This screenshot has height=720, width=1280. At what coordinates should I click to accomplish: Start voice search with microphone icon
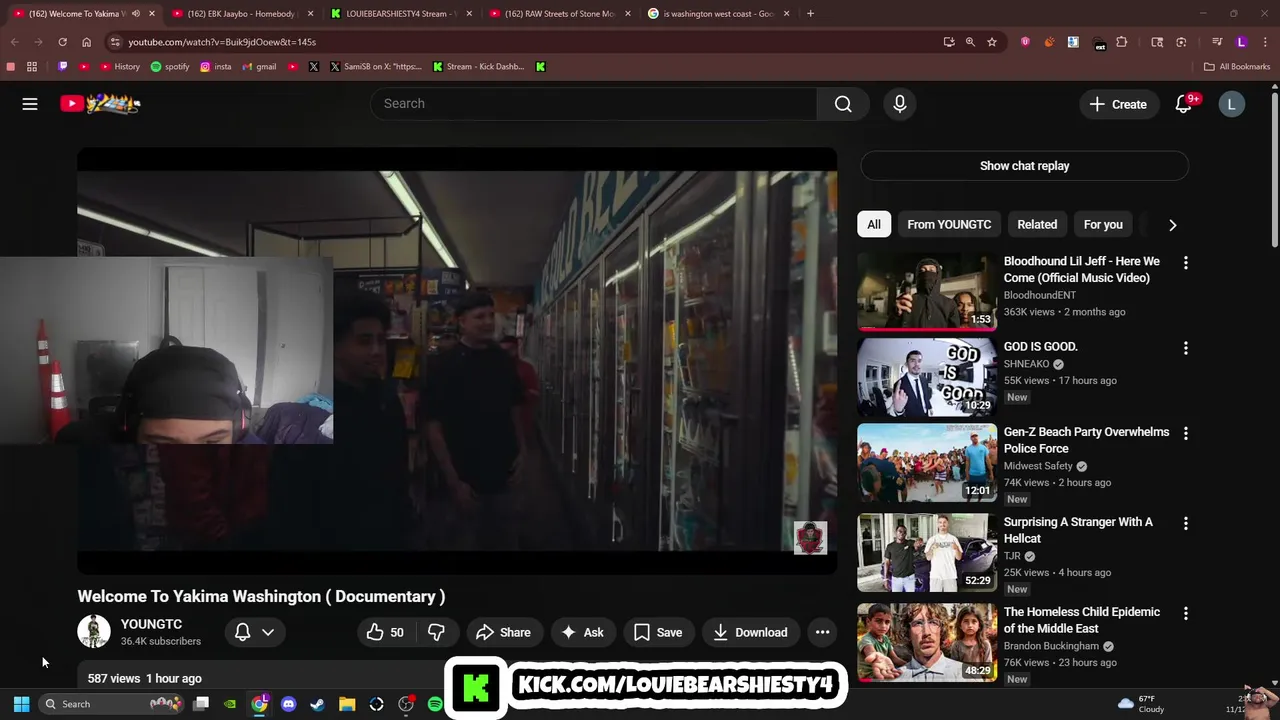[x=899, y=104]
